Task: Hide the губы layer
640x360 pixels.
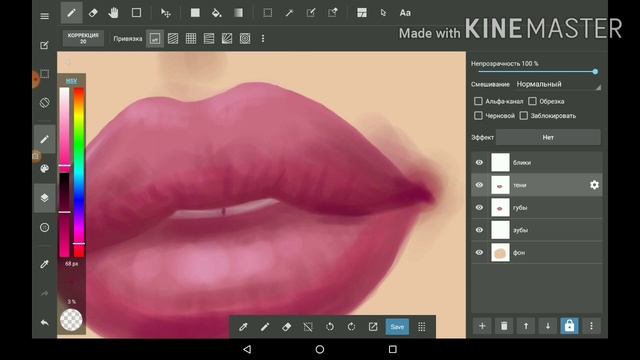Action: click(x=479, y=207)
